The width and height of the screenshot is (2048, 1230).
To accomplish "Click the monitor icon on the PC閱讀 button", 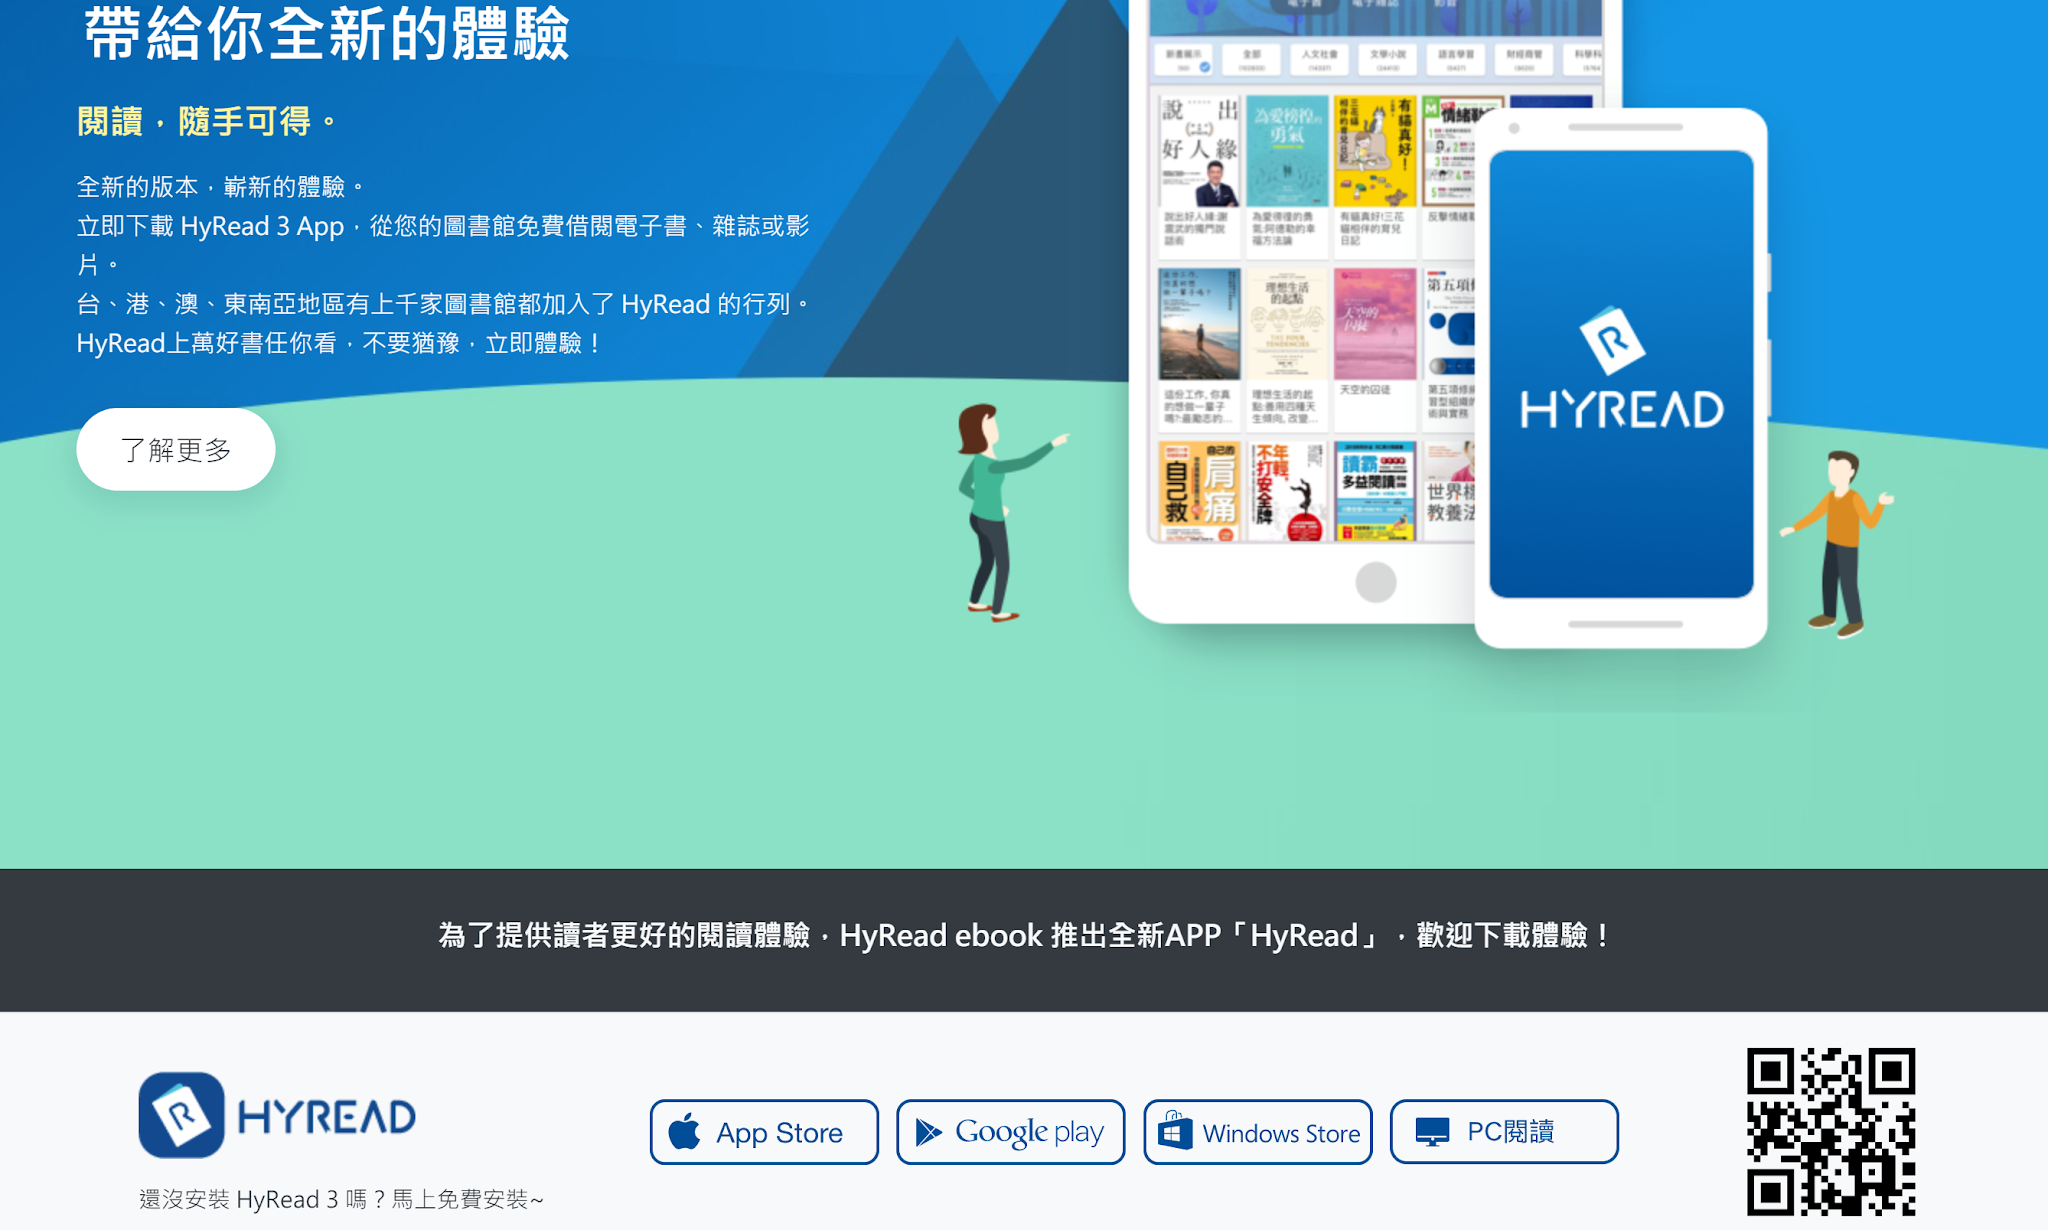I will tap(1430, 1131).
